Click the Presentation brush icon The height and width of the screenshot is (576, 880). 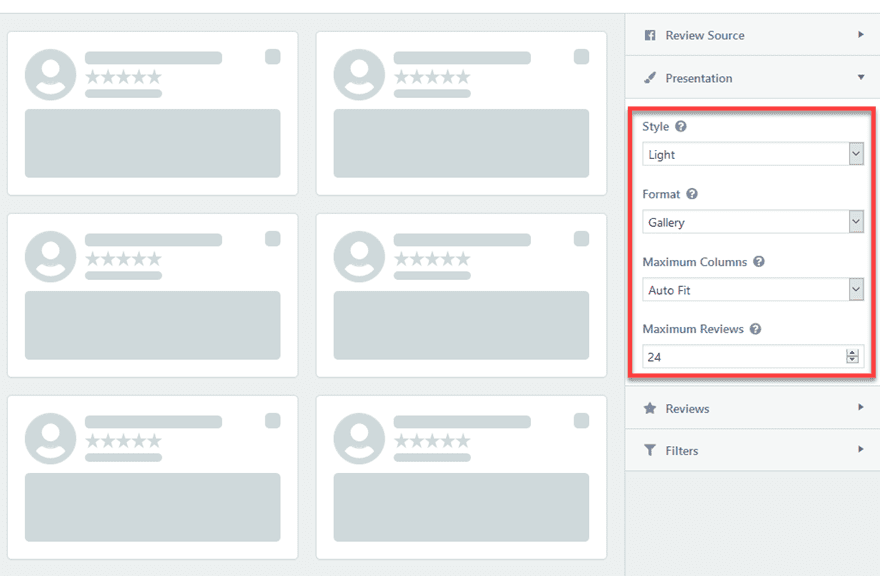click(650, 77)
